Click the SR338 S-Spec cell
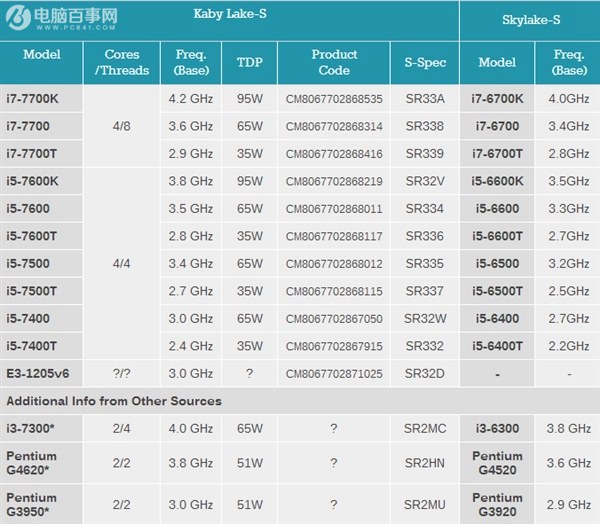This screenshot has width=600, height=524. [425, 126]
